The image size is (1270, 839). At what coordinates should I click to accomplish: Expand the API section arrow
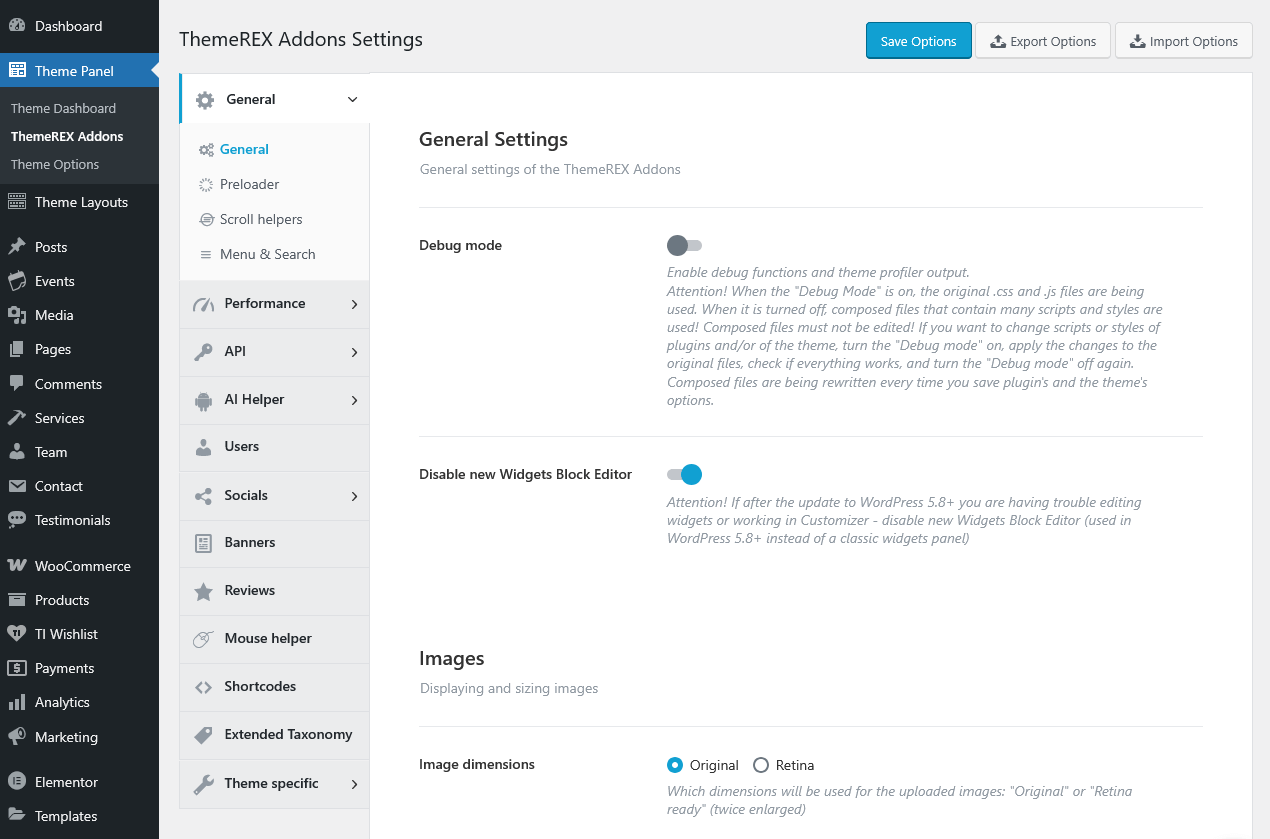click(354, 352)
